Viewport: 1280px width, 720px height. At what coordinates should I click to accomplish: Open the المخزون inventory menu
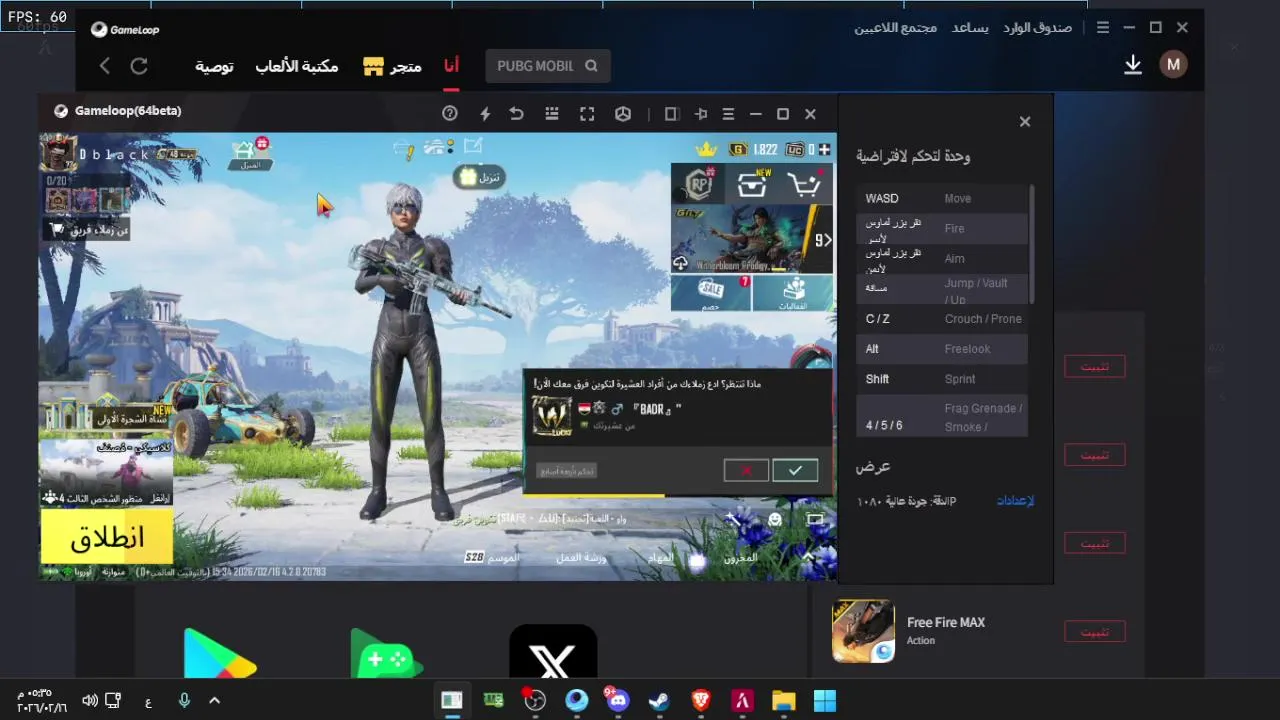[x=741, y=557]
